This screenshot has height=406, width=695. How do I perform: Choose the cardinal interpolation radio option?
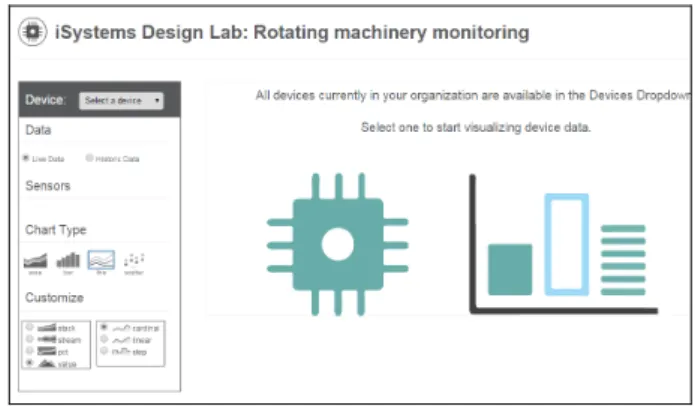(104, 327)
